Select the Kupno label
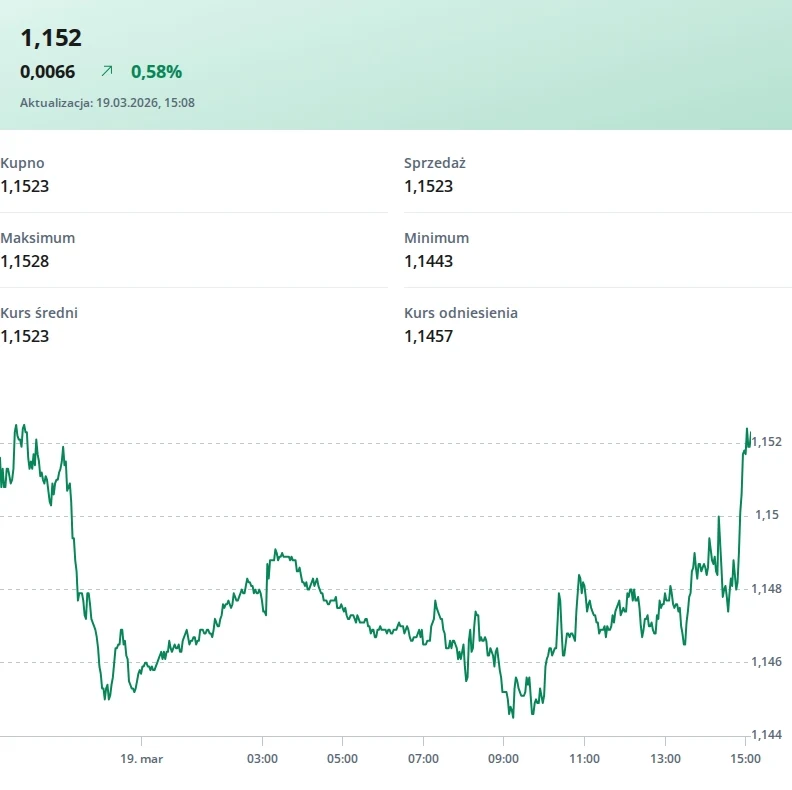 point(22,163)
